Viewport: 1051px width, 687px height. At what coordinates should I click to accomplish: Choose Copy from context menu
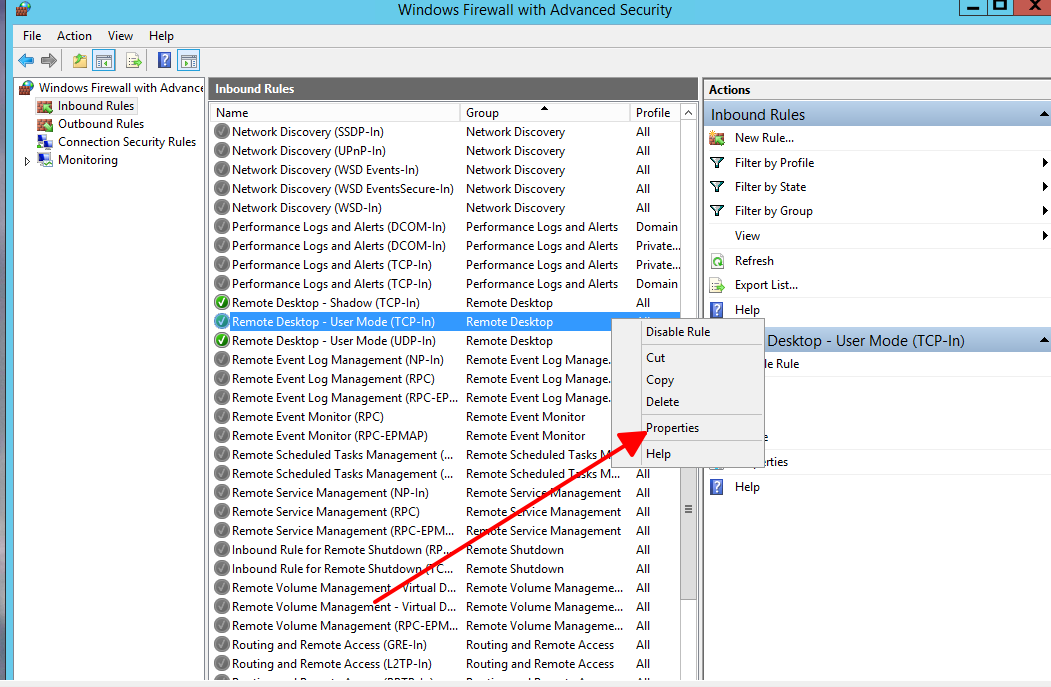point(688,380)
